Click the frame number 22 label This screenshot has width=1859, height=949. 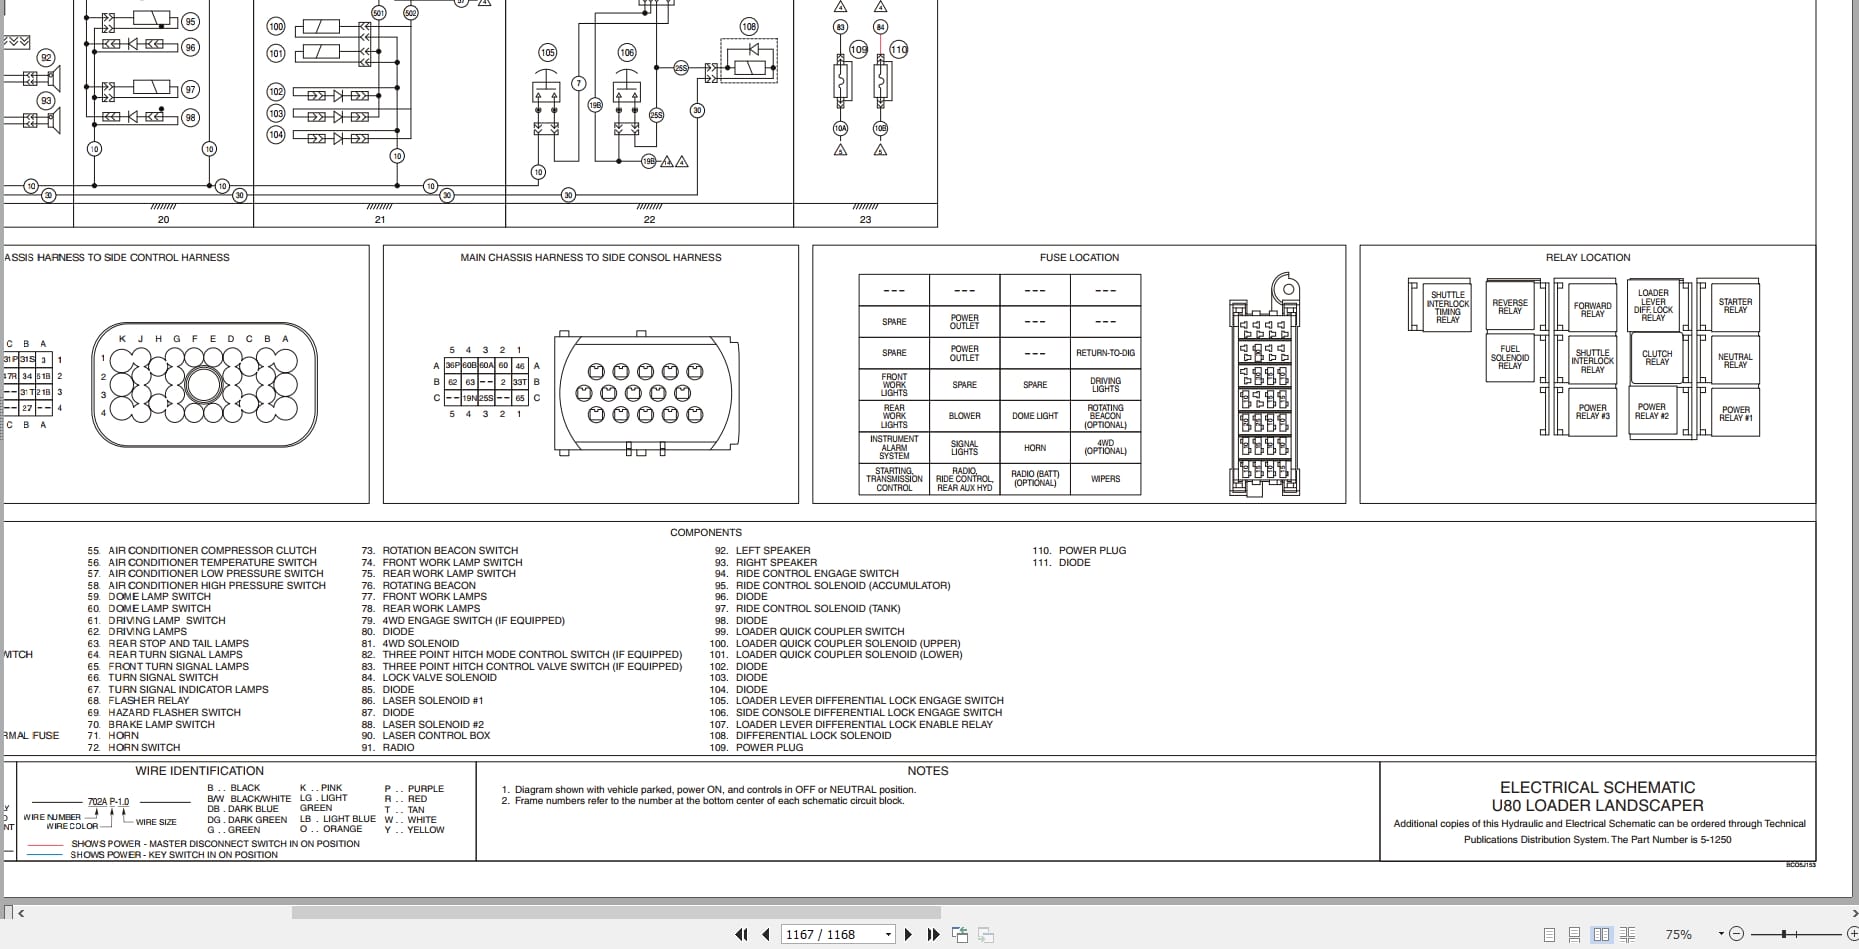(649, 219)
